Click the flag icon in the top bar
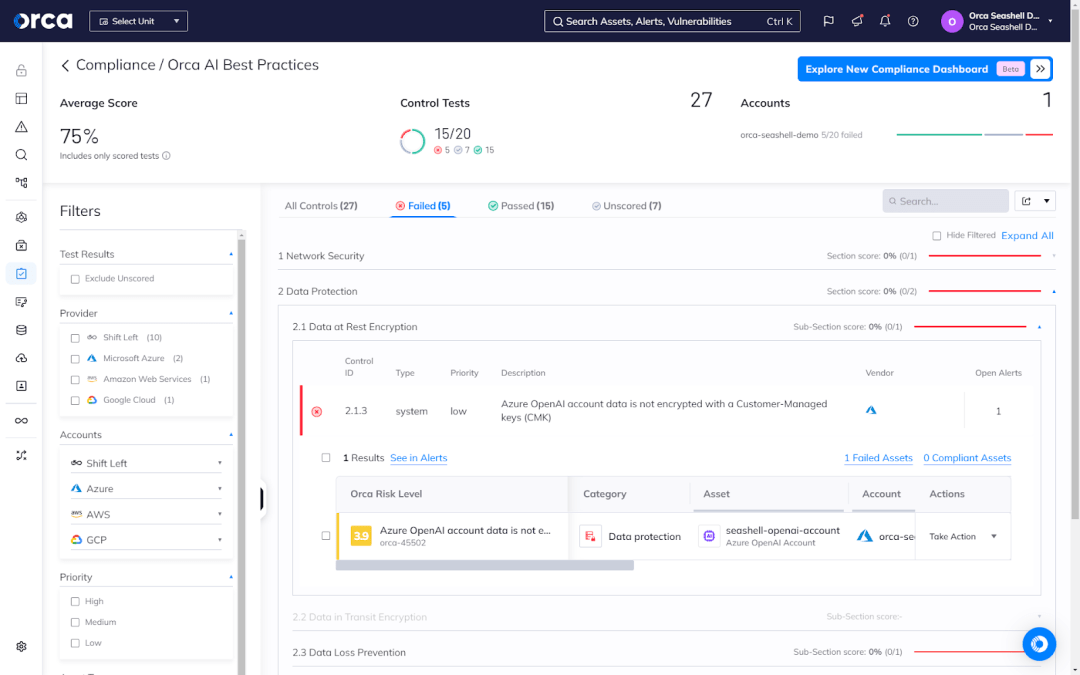1080x675 pixels. tap(829, 21)
